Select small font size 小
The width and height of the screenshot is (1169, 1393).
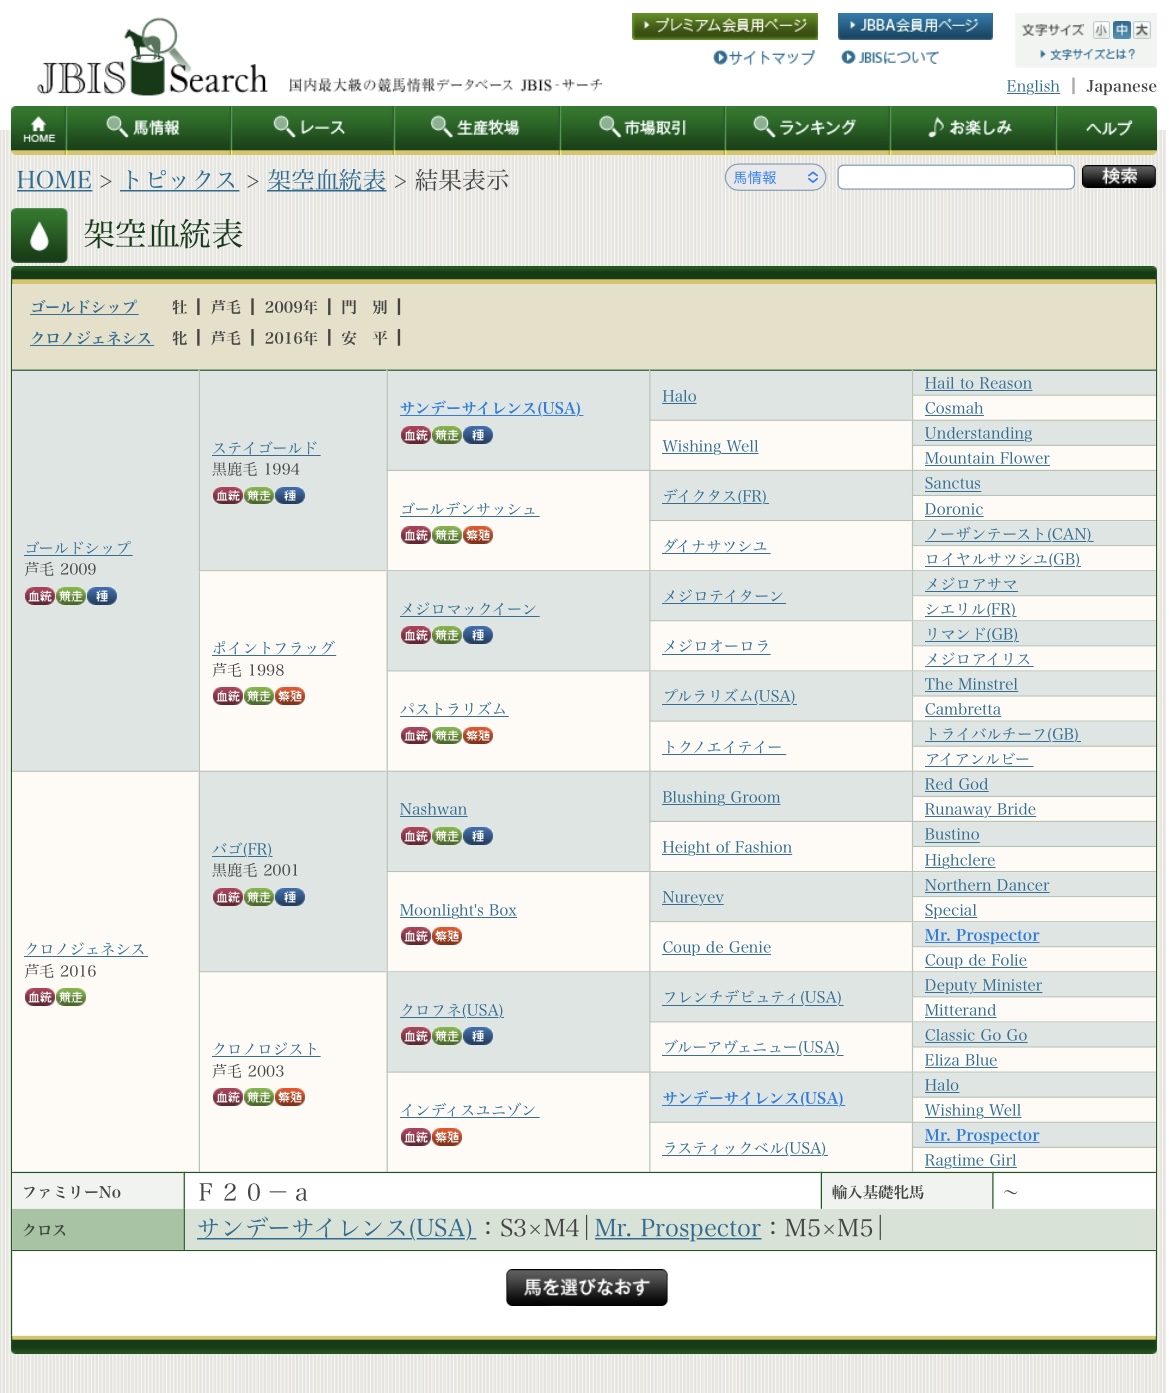click(1101, 30)
